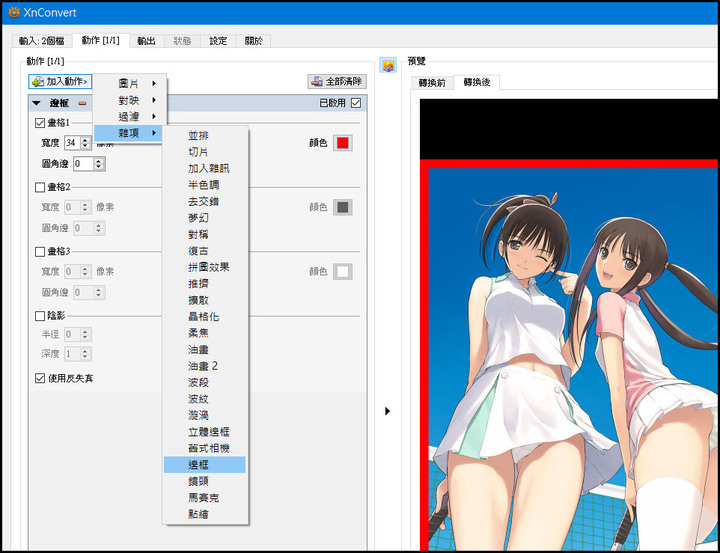Click 畫格1 width spinner arrows
The height and width of the screenshot is (553, 720).
[x=85, y=143]
